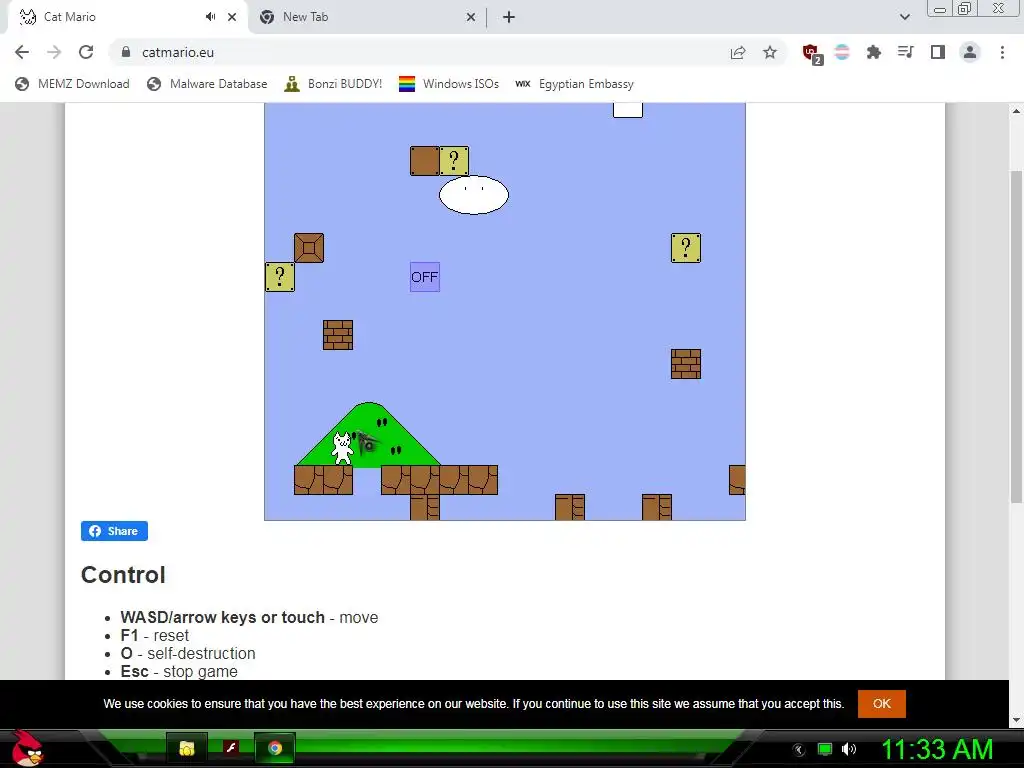The height and width of the screenshot is (768, 1024).
Task: Click the "WASD/arrow keys or touch" text
Action: [x=222, y=617]
